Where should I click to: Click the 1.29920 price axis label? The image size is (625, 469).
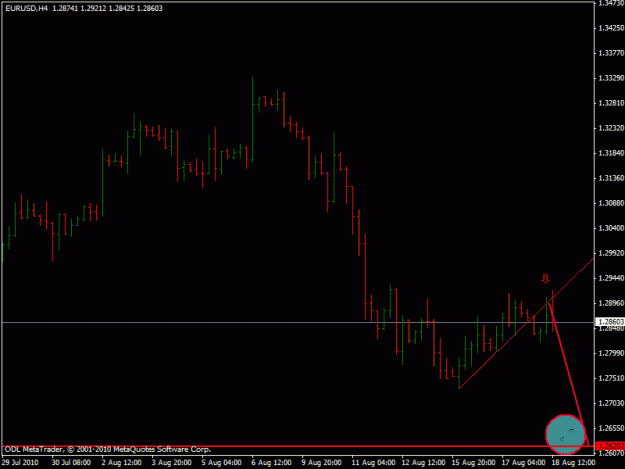pos(611,253)
